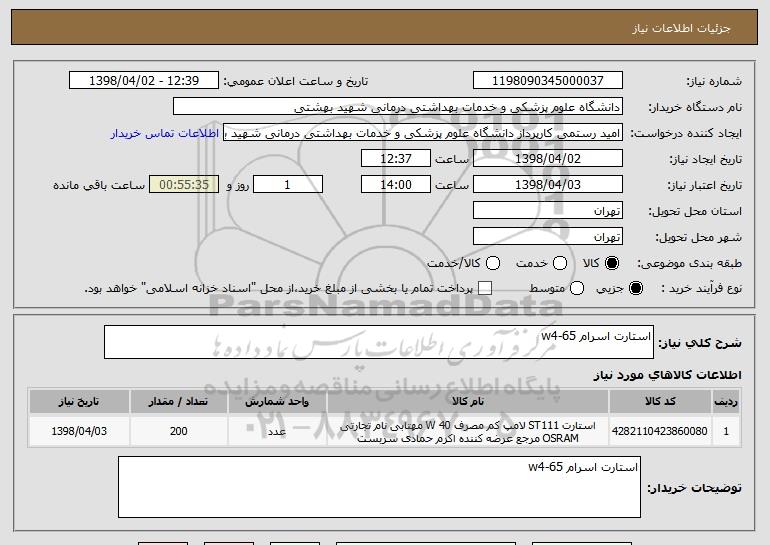Screen dimensions: 770x545
Task: Select the کالا radio button
Action: [x=612, y=263]
